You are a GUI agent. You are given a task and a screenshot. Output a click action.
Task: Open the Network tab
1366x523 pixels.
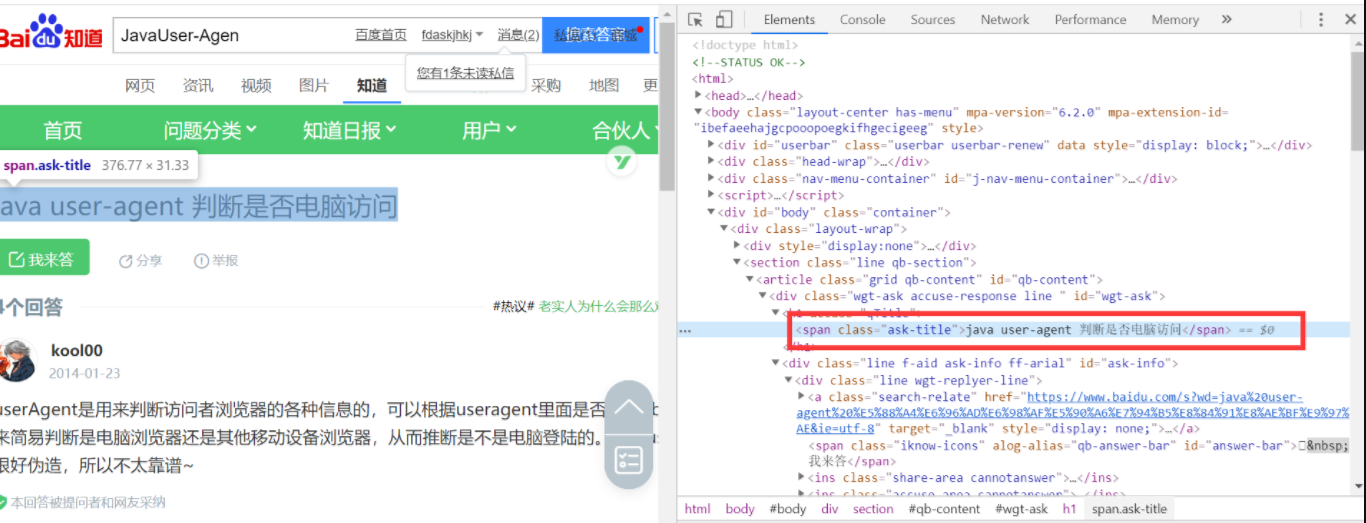1005,19
